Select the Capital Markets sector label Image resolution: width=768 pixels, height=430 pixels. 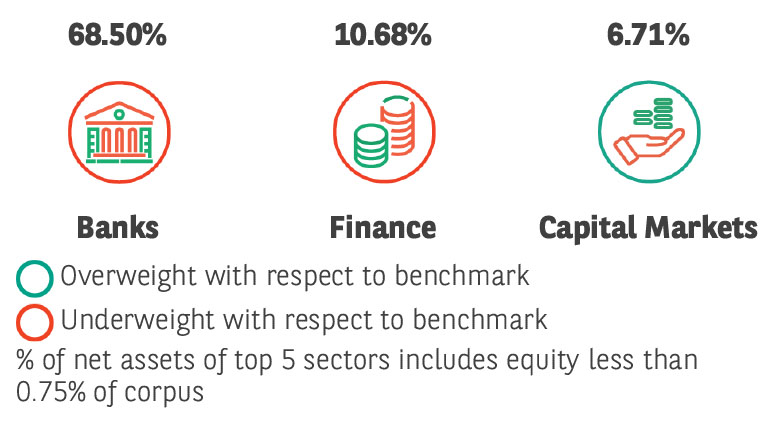[647, 228]
